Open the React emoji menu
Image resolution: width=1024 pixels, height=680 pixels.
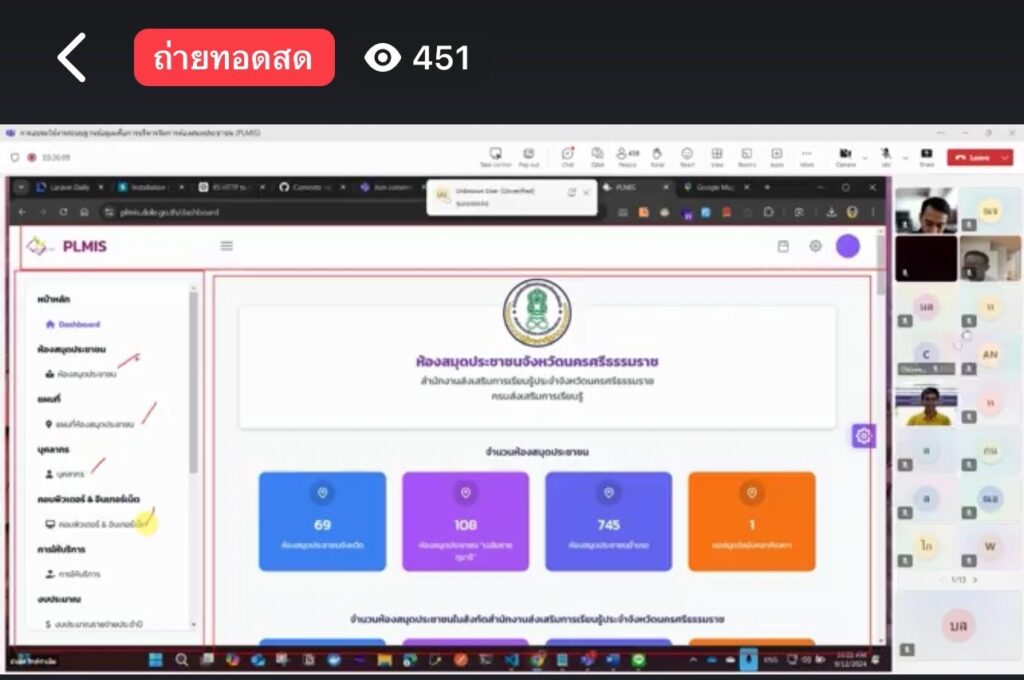pos(687,156)
